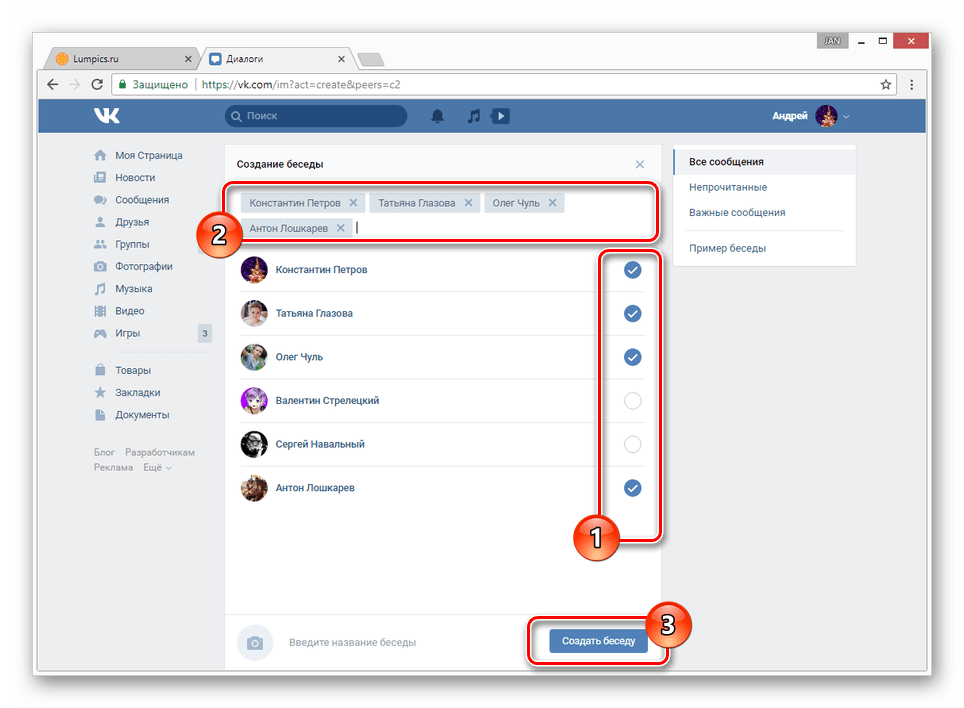The width and height of the screenshot is (964, 708).
Task: Click the Создать беседу button
Action: click(598, 641)
